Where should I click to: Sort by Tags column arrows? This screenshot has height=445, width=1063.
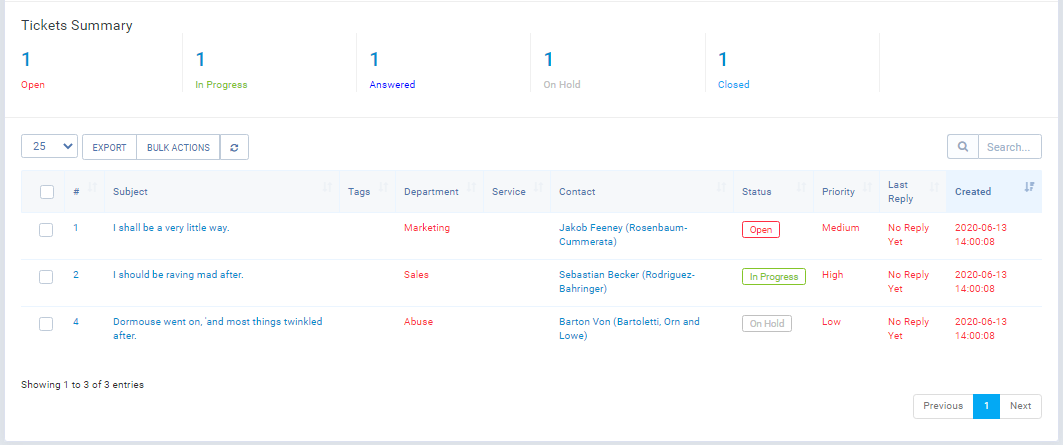383,187
